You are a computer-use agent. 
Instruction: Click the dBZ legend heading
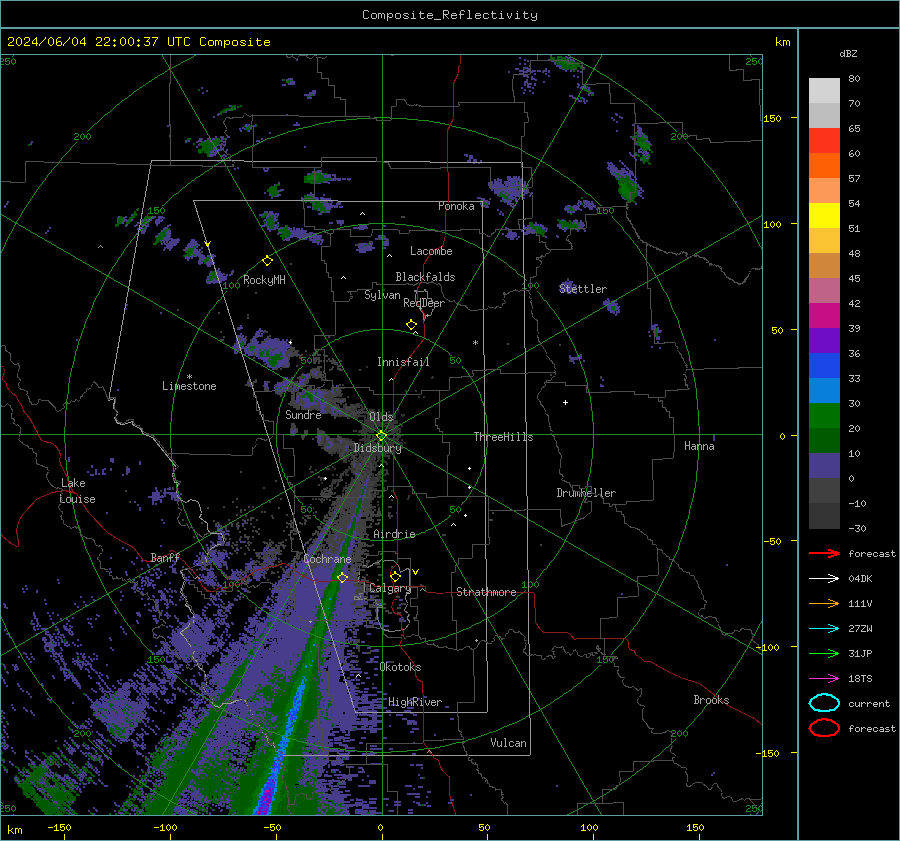pos(848,53)
